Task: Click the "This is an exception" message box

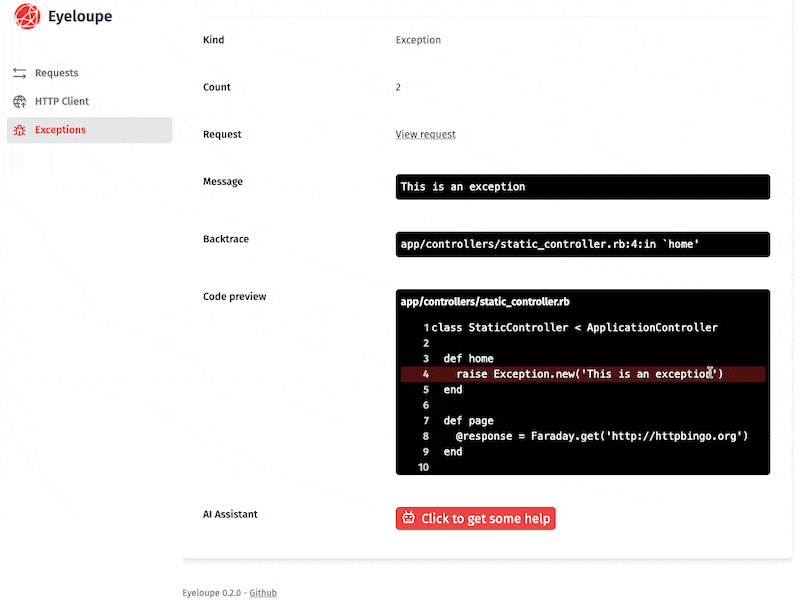Action: (x=582, y=187)
